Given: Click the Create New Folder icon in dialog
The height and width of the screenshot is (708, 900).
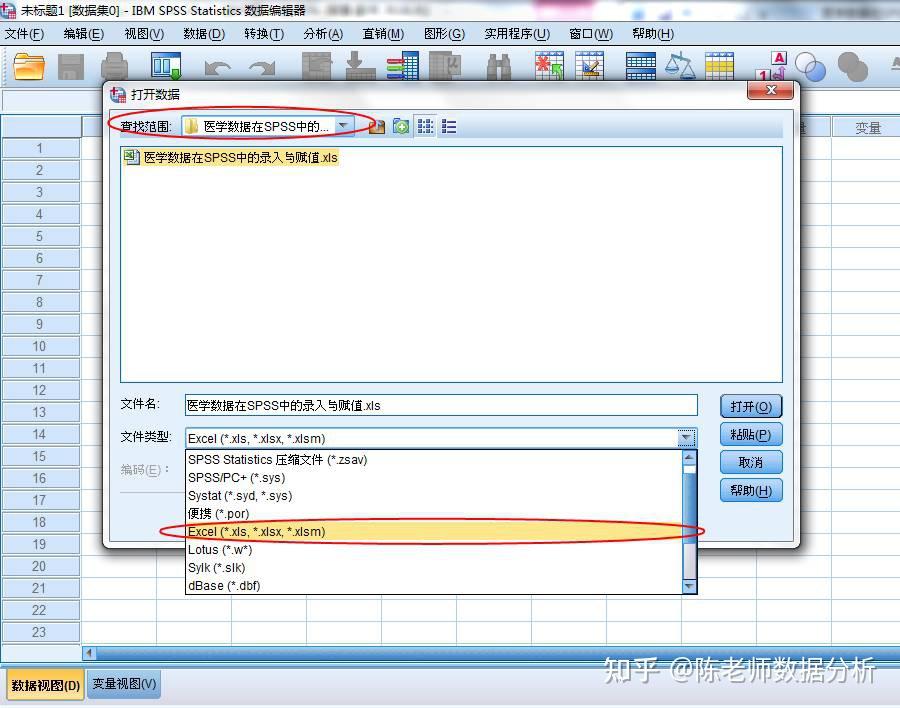Looking at the screenshot, I should click(x=400, y=126).
